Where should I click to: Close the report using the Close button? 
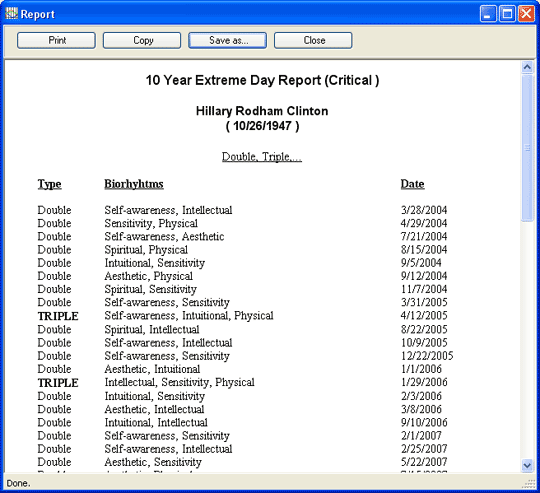pos(313,40)
